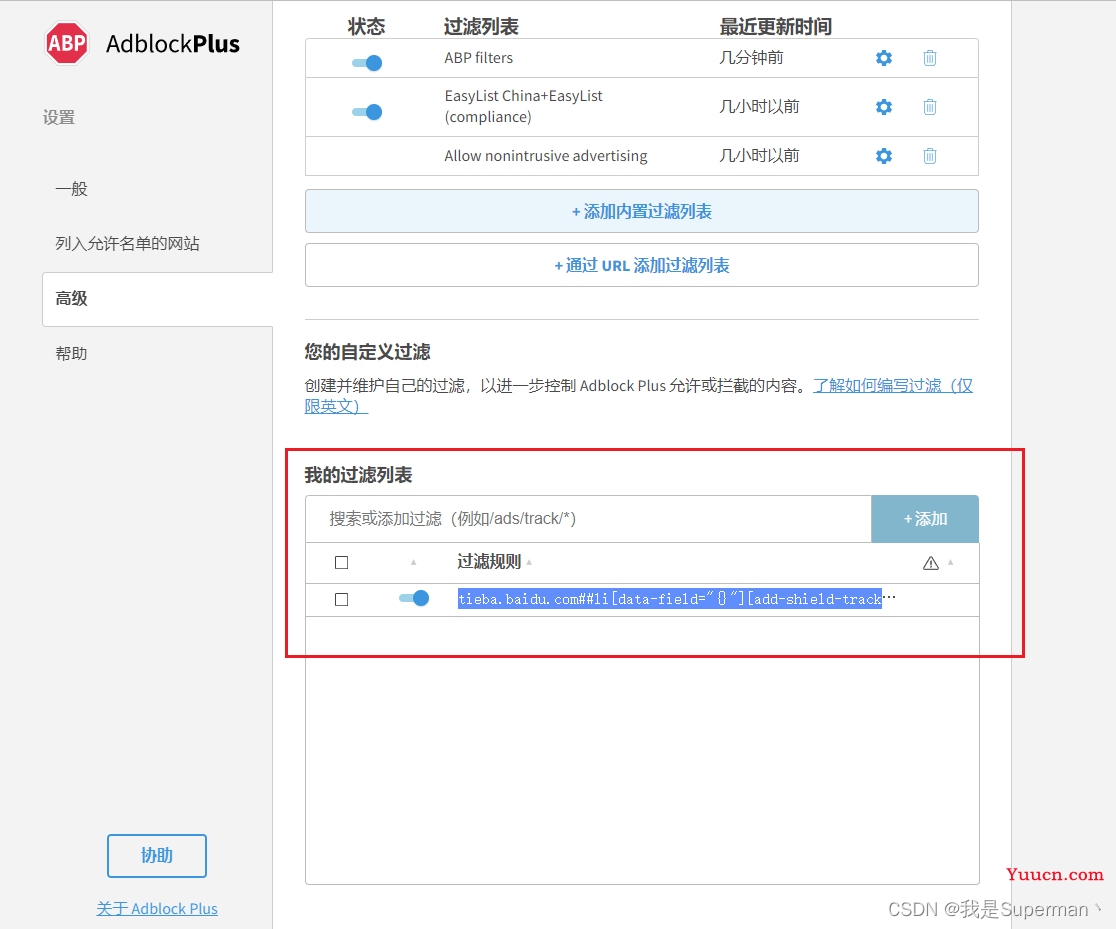Click the + 添加 filter button
Viewport: 1116px width, 929px height.
coord(925,519)
